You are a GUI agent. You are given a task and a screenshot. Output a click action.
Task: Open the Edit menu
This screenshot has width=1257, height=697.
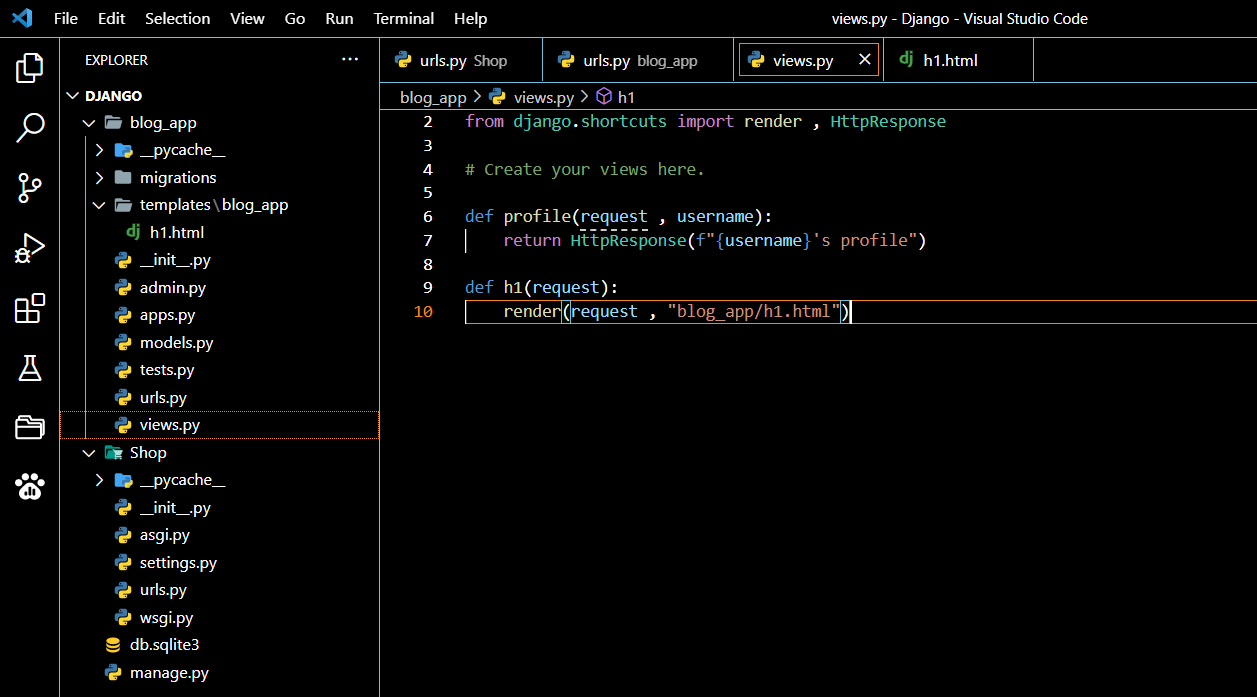[112, 18]
